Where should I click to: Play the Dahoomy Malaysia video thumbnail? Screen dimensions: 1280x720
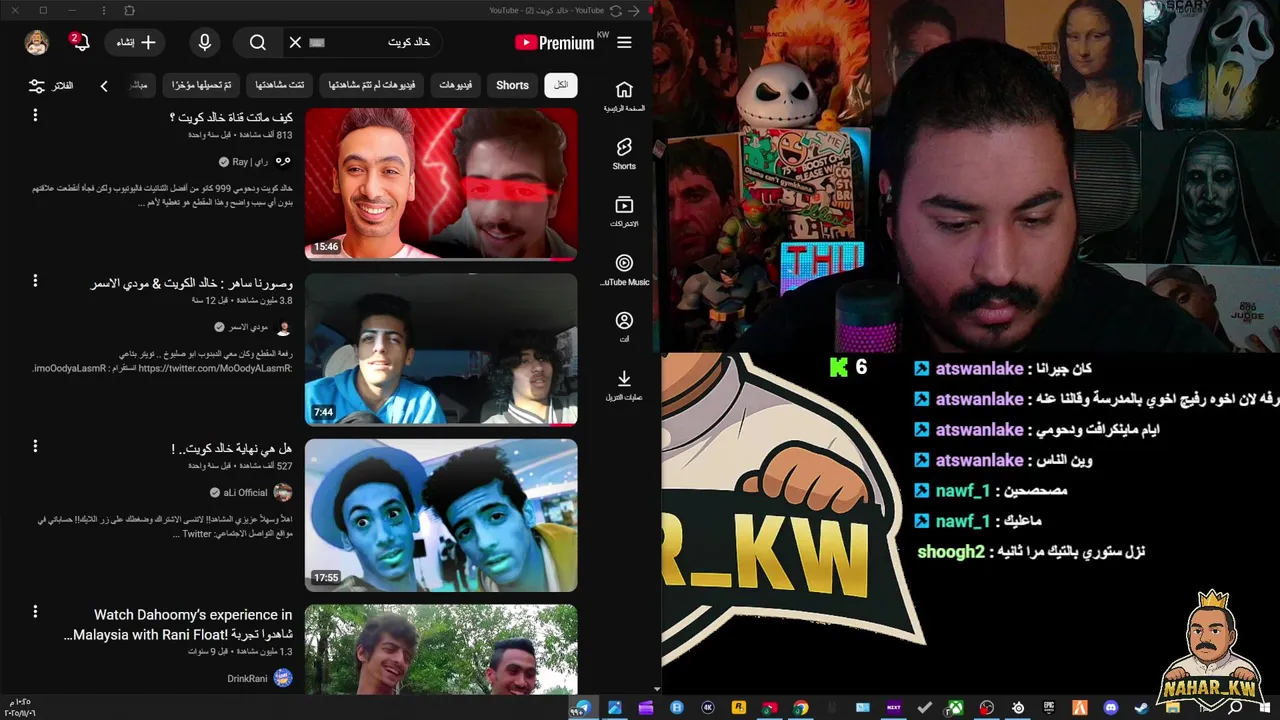tap(441, 649)
